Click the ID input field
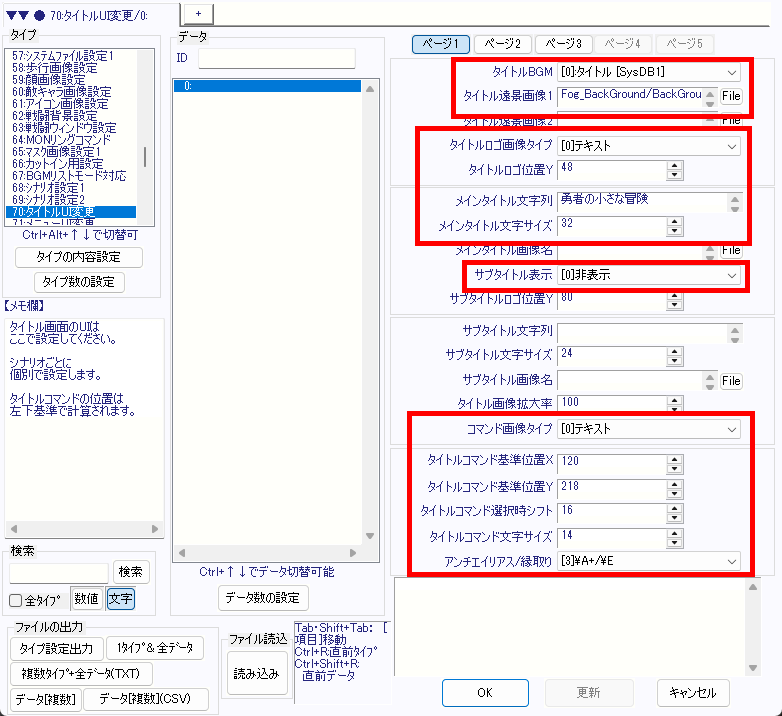 276,58
